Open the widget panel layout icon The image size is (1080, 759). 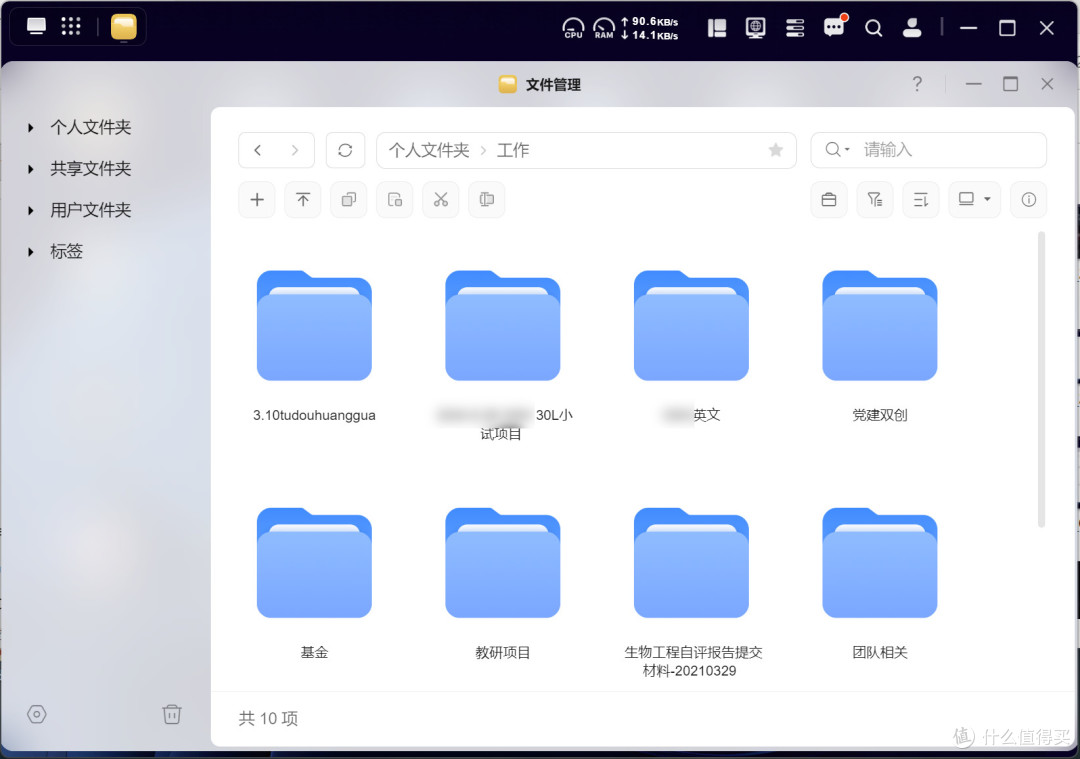pos(717,28)
